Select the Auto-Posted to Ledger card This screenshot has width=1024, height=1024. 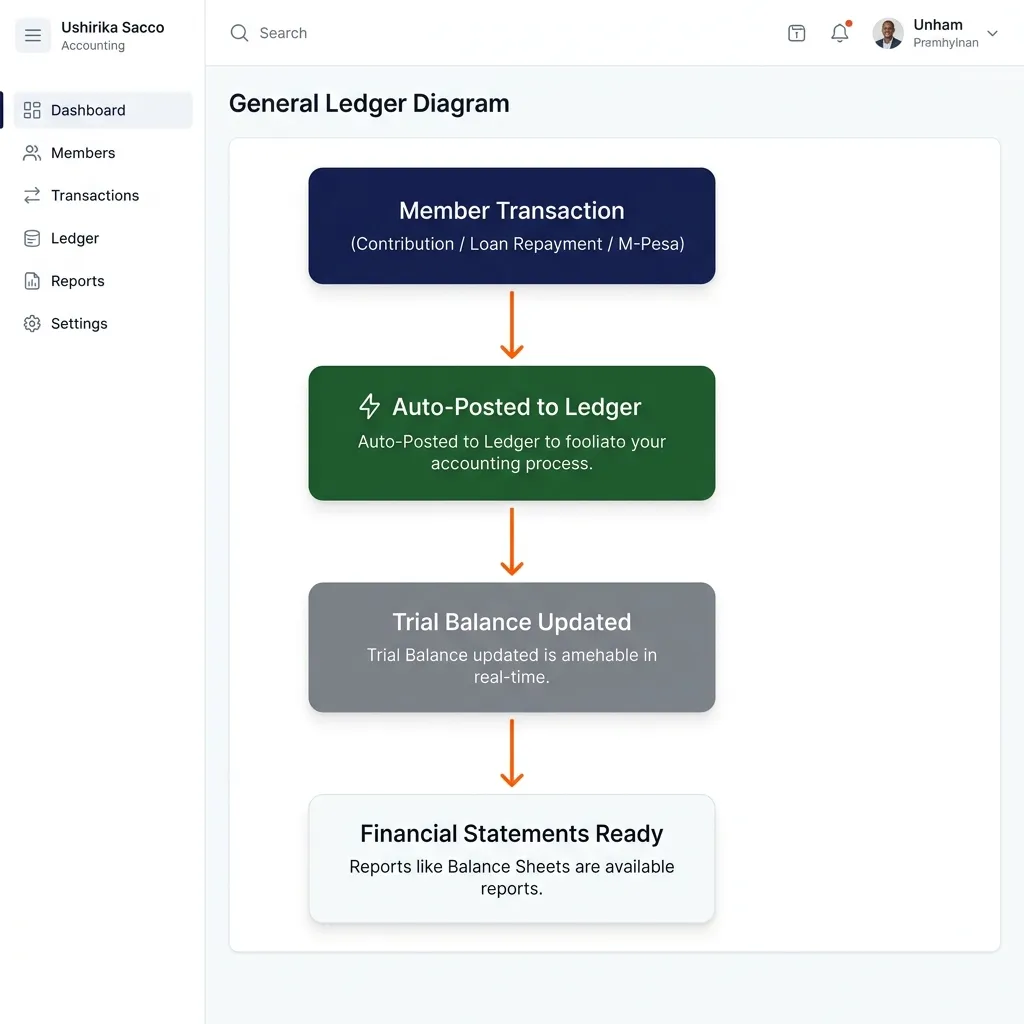(511, 433)
